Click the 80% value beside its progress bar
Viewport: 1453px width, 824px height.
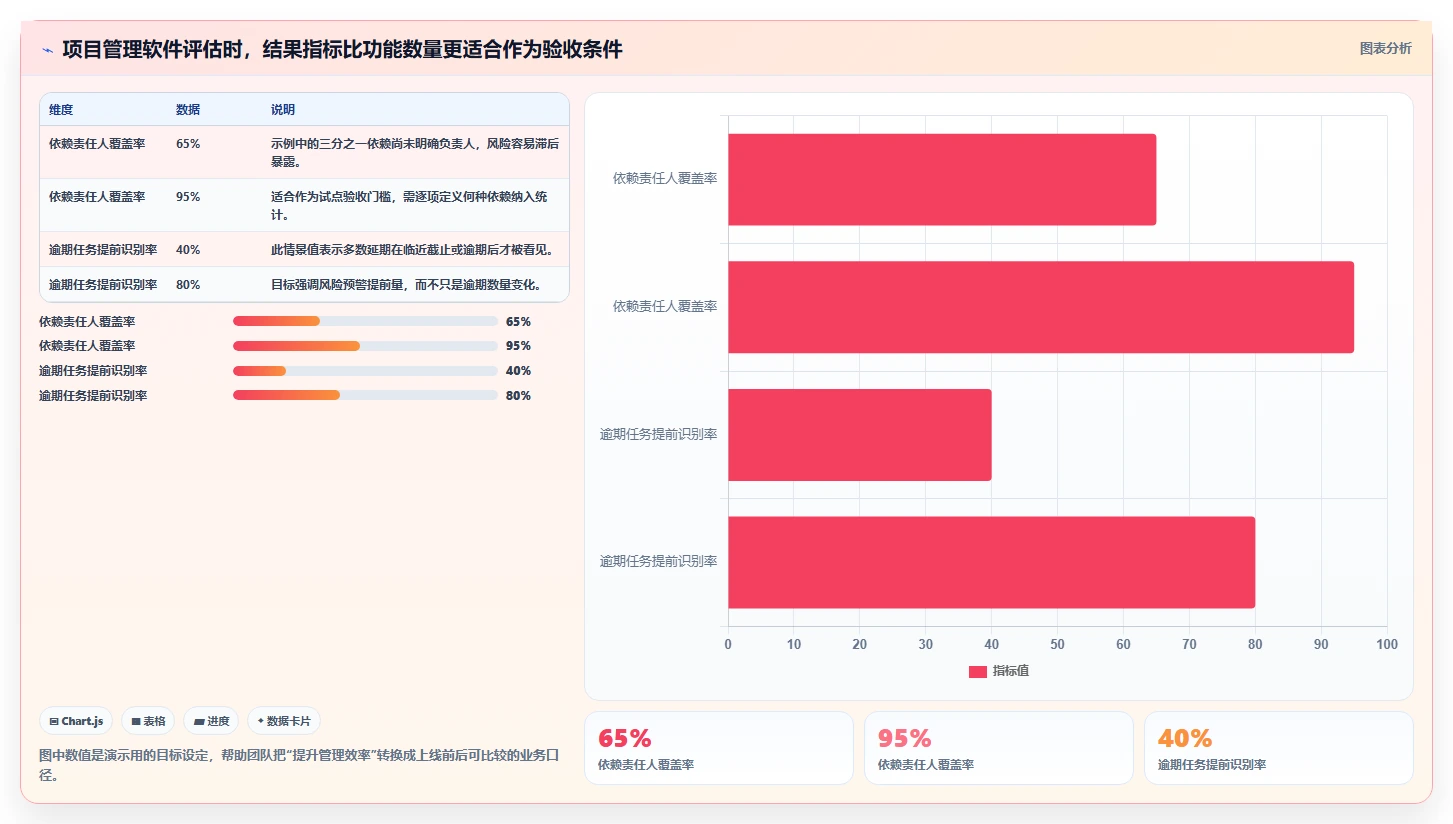coord(518,396)
